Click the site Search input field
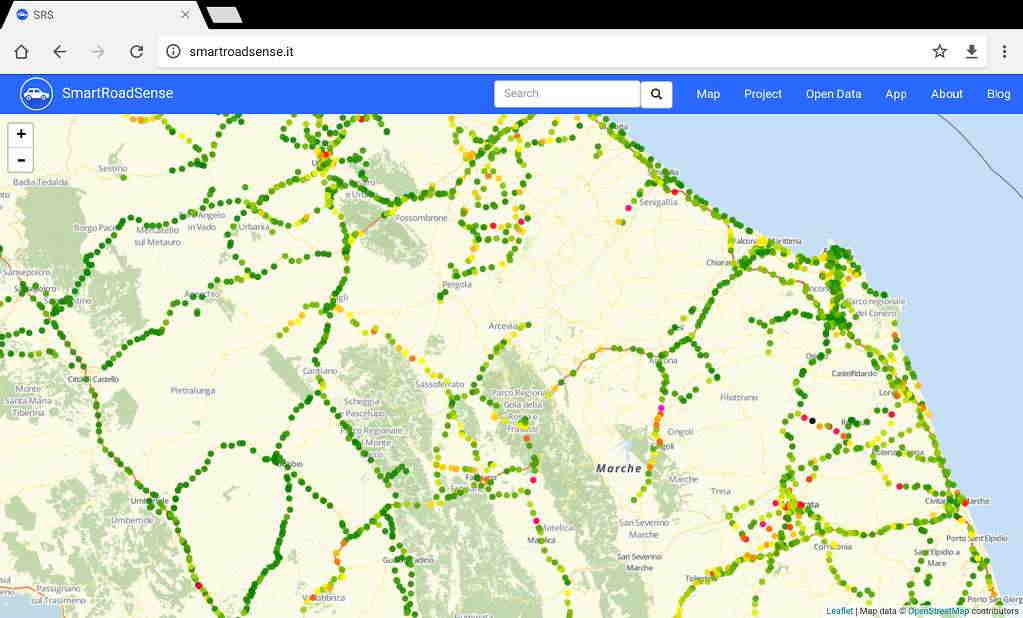Screen dimensions: 1023x618 point(567,94)
